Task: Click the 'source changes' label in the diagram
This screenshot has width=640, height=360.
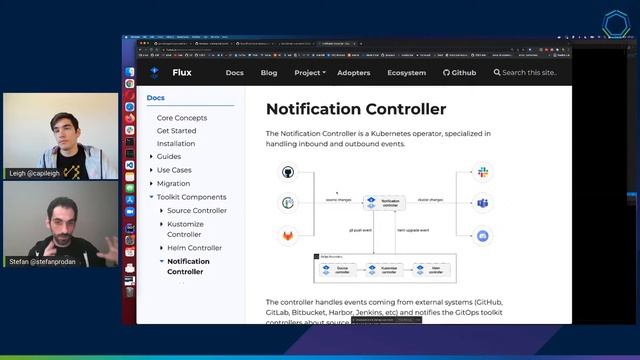Action: tap(338, 200)
